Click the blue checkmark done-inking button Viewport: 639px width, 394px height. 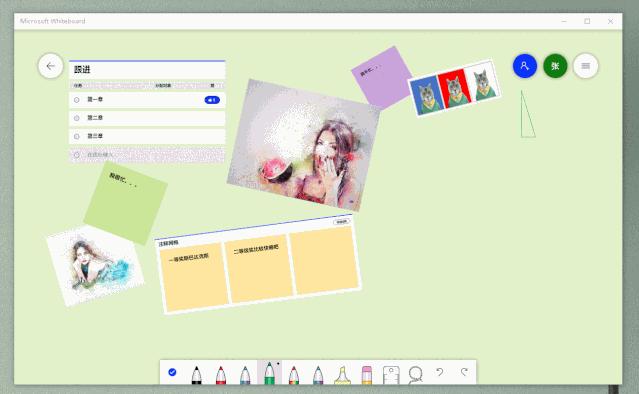click(x=172, y=372)
